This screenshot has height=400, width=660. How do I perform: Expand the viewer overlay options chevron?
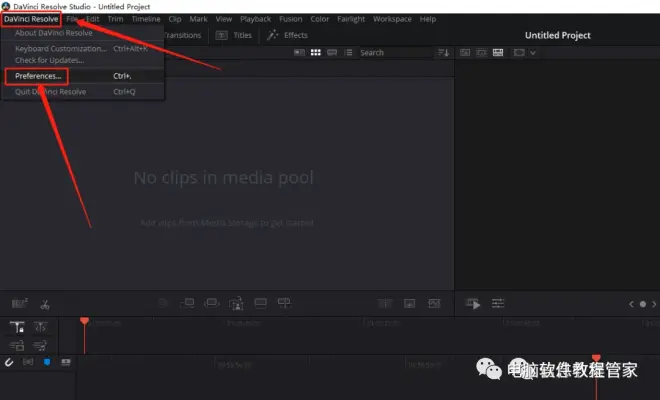(x=533, y=53)
